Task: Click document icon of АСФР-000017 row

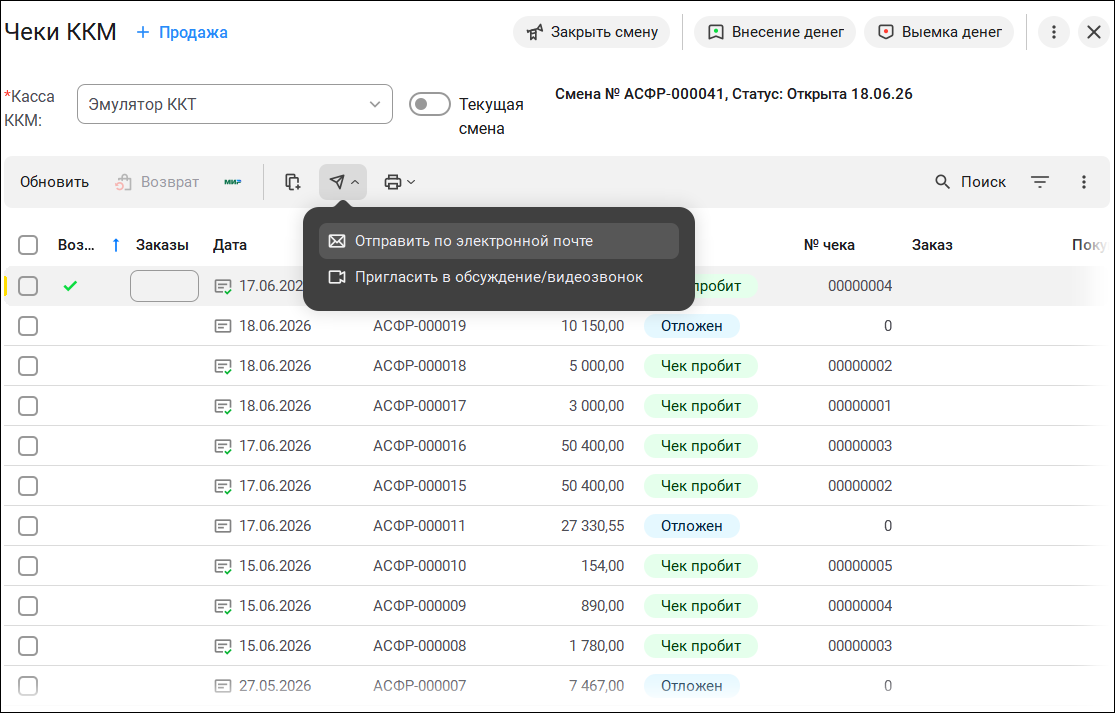Action: click(x=223, y=407)
